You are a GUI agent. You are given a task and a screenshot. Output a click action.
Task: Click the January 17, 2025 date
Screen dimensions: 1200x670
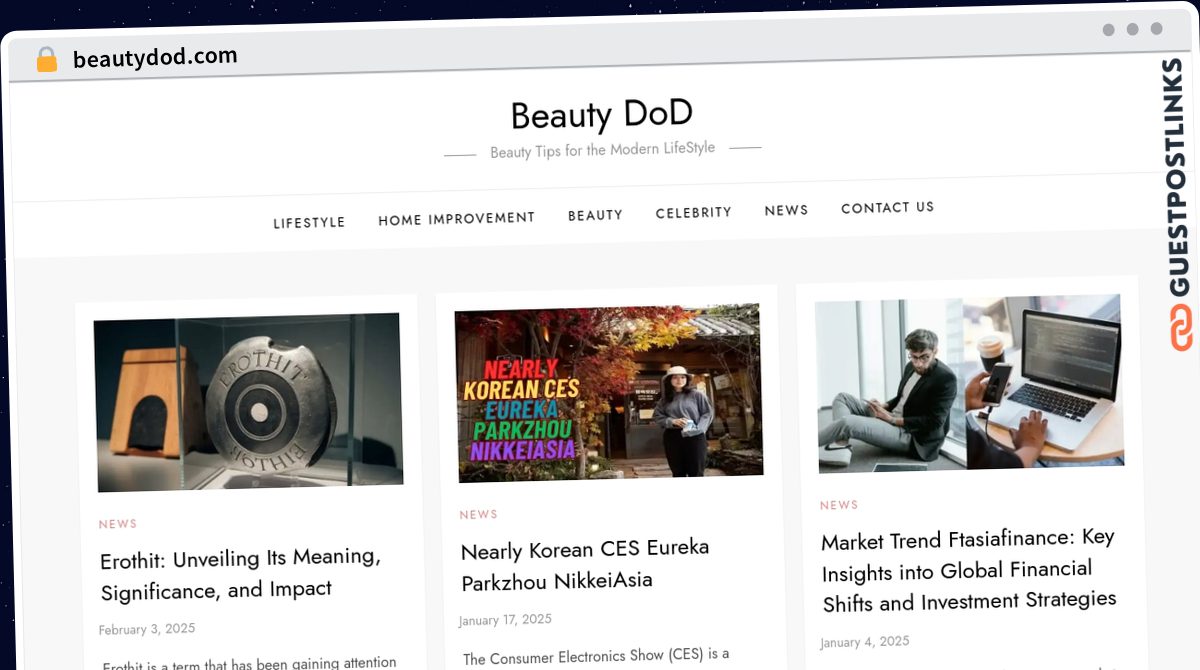tap(505, 620)
